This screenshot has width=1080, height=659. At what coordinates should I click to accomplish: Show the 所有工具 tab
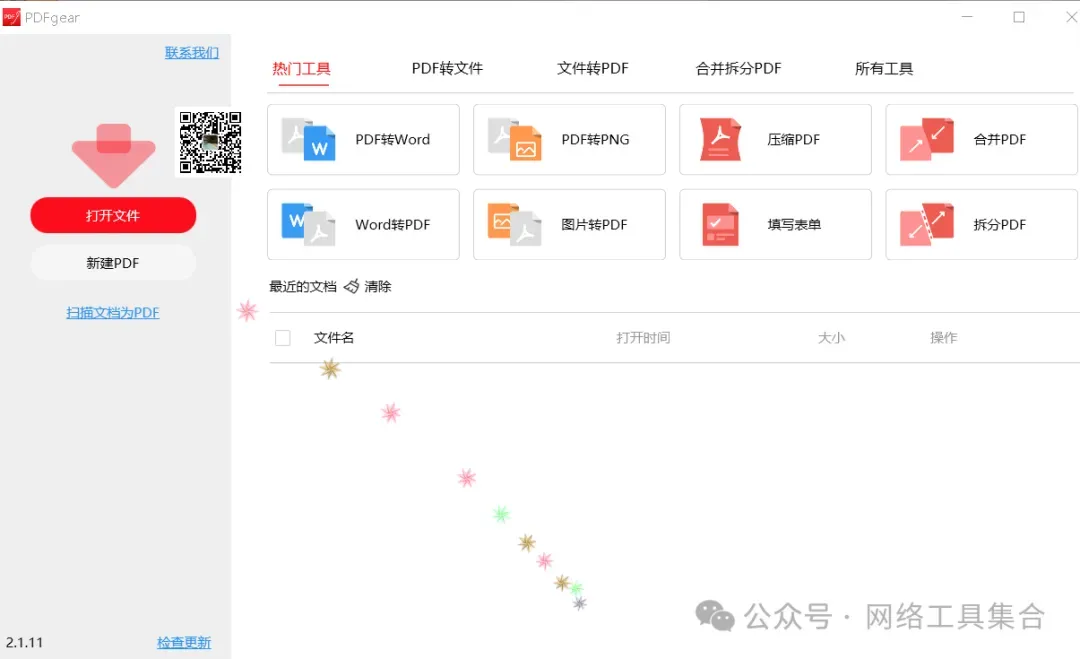(x=884, y=69)
